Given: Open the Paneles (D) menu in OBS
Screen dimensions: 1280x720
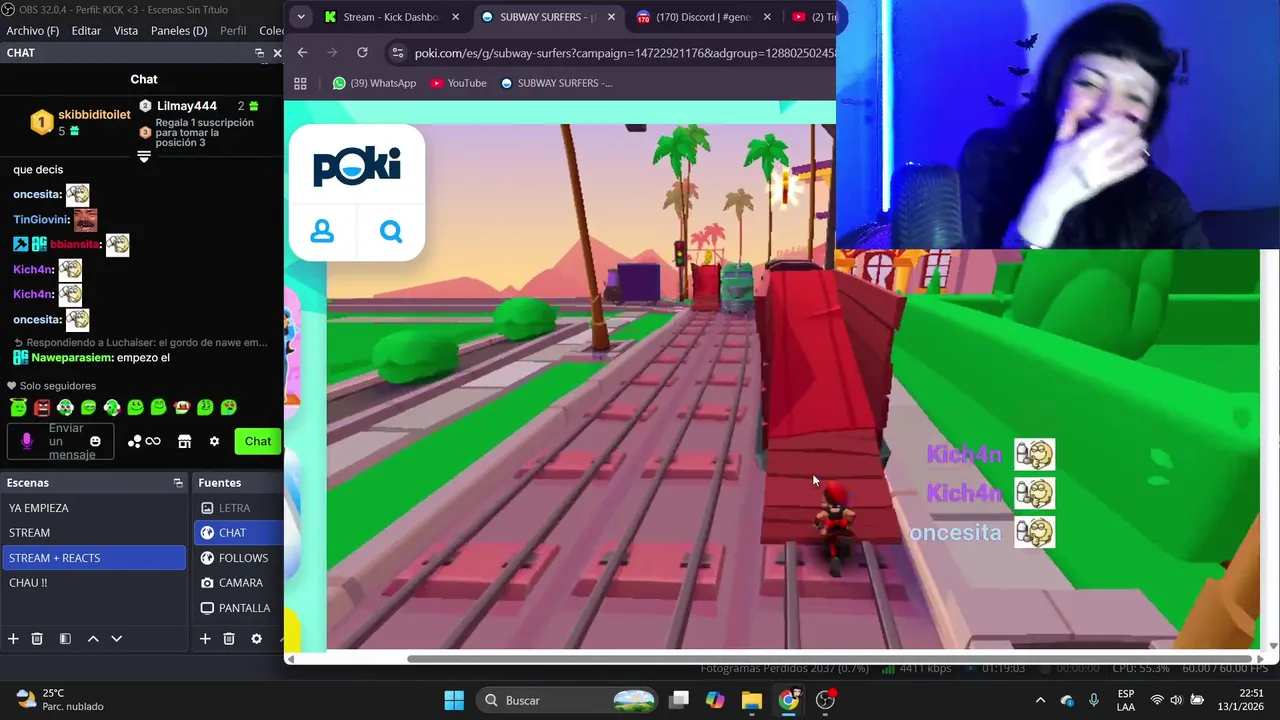Looking at the screenshot, I should coord(179,31).
